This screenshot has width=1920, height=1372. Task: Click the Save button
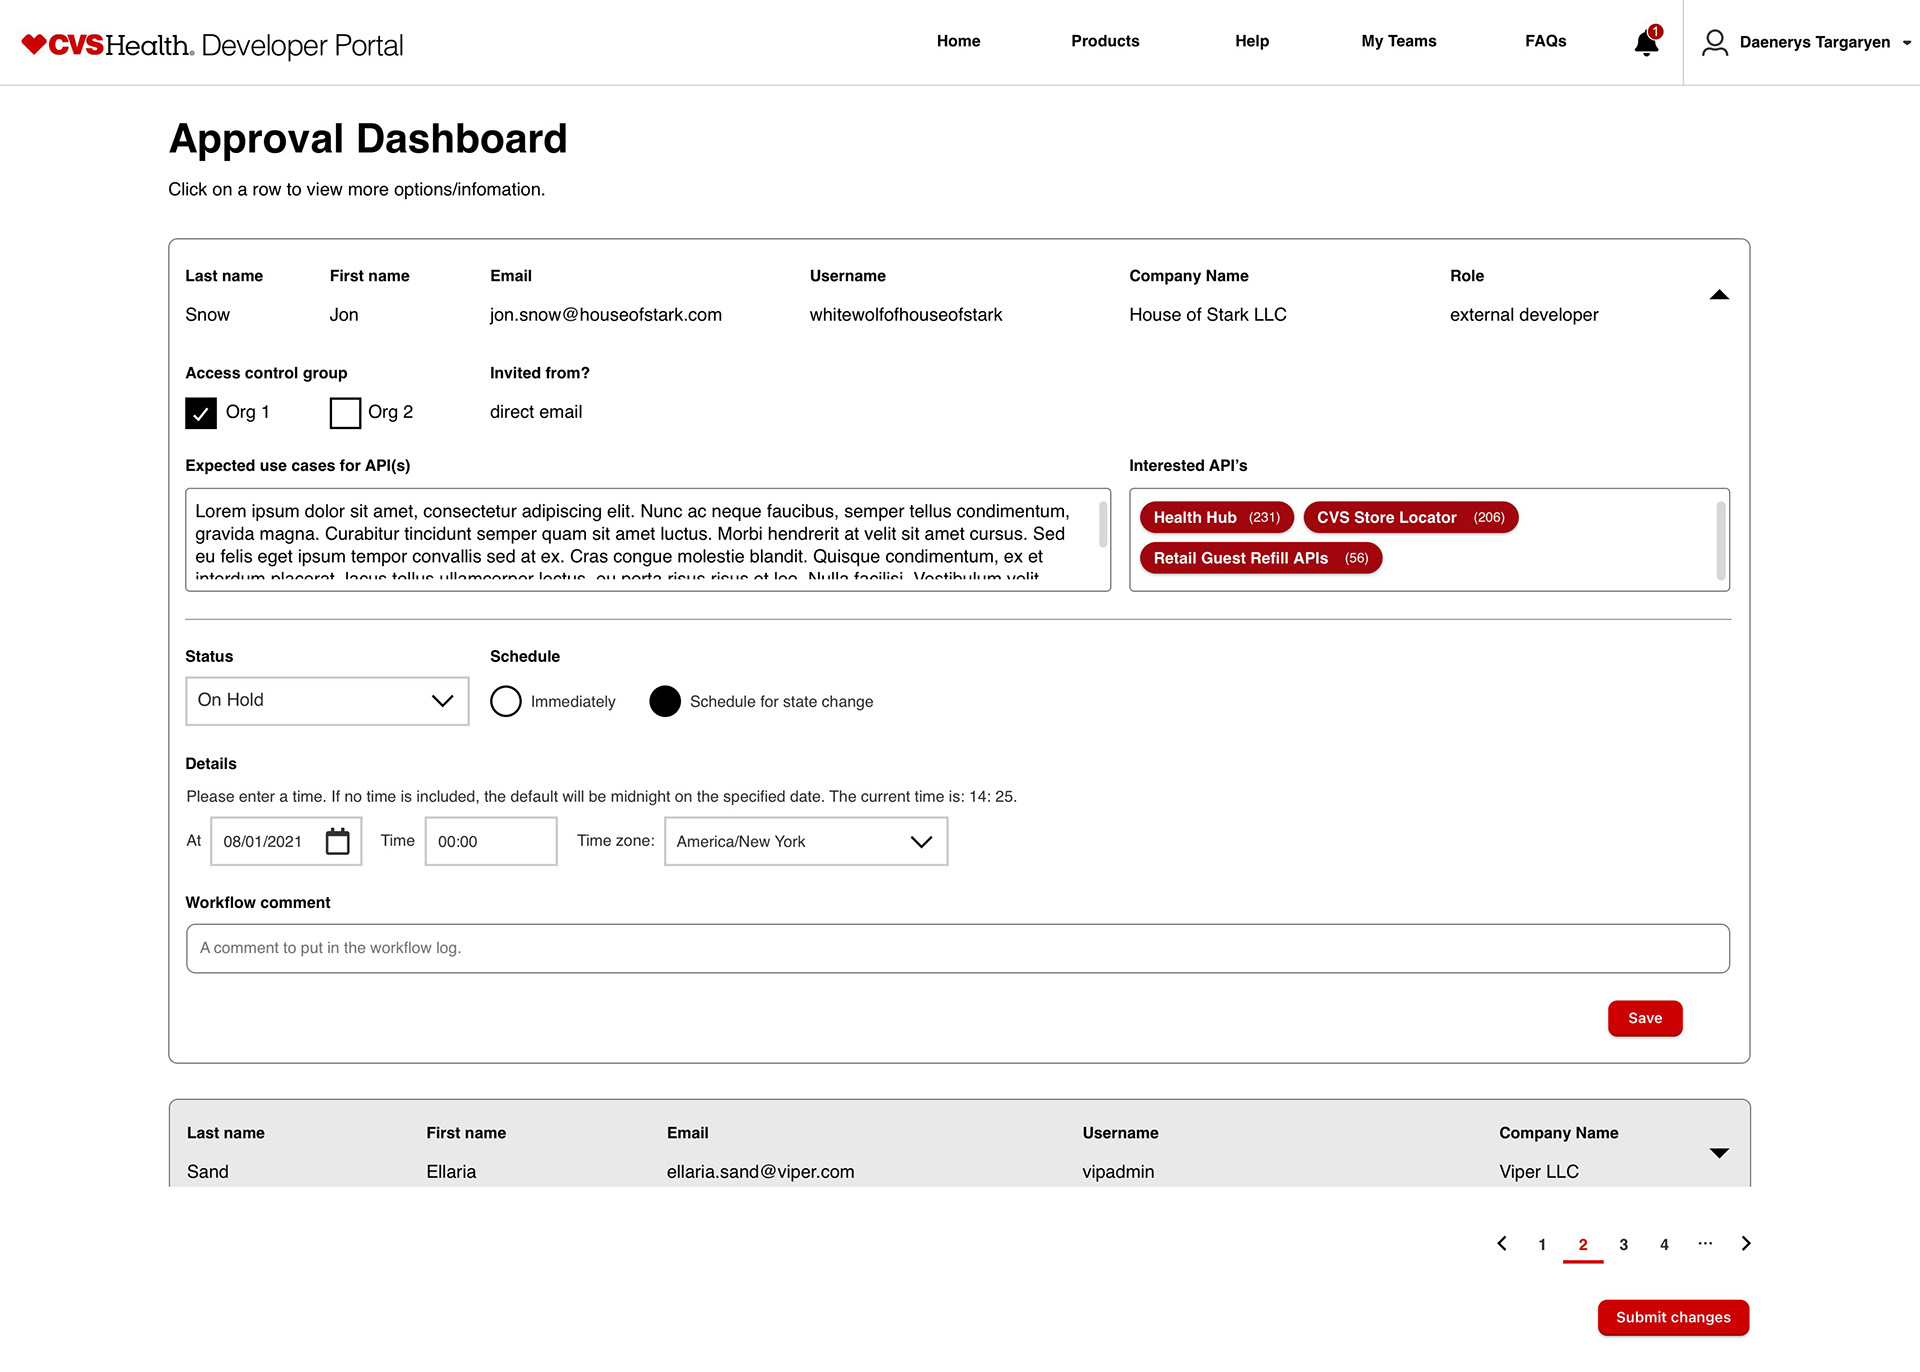[x=1645, y=1018]
